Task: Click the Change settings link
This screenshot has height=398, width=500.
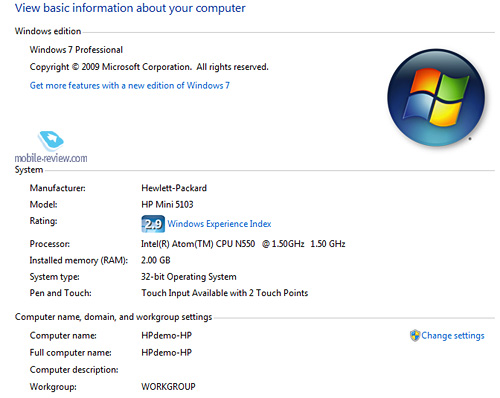Action: click(453, 336)
